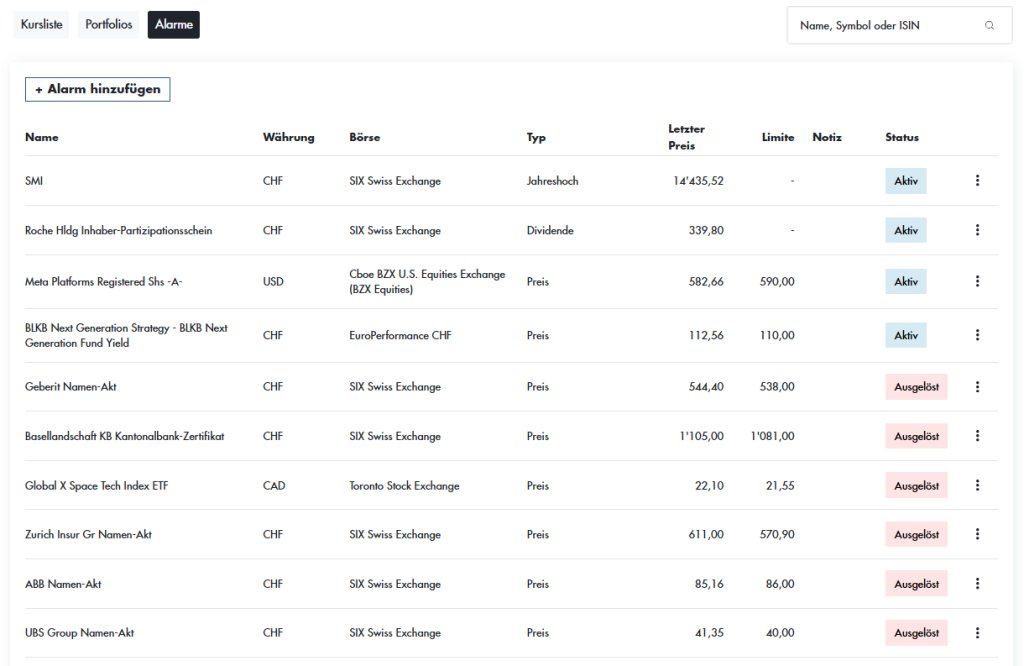Open the options menu for Roche Hldg row
This screenshot has height=666, width=1024.
(x=977, y=230)
